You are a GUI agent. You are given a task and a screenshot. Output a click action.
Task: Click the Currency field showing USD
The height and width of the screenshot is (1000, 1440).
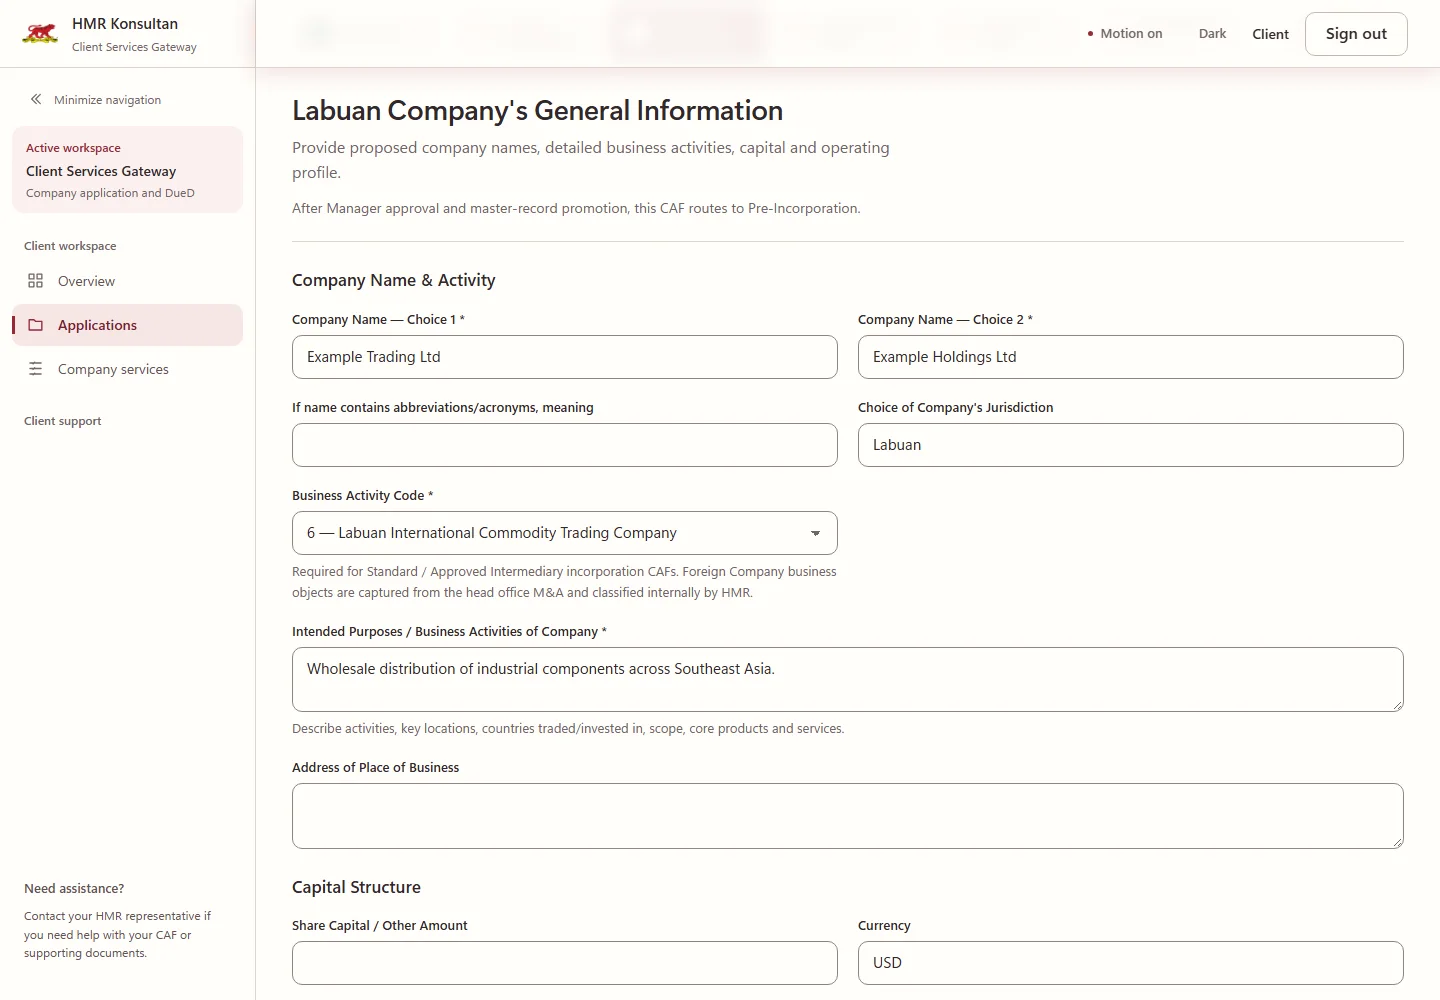click(1130, 963)
